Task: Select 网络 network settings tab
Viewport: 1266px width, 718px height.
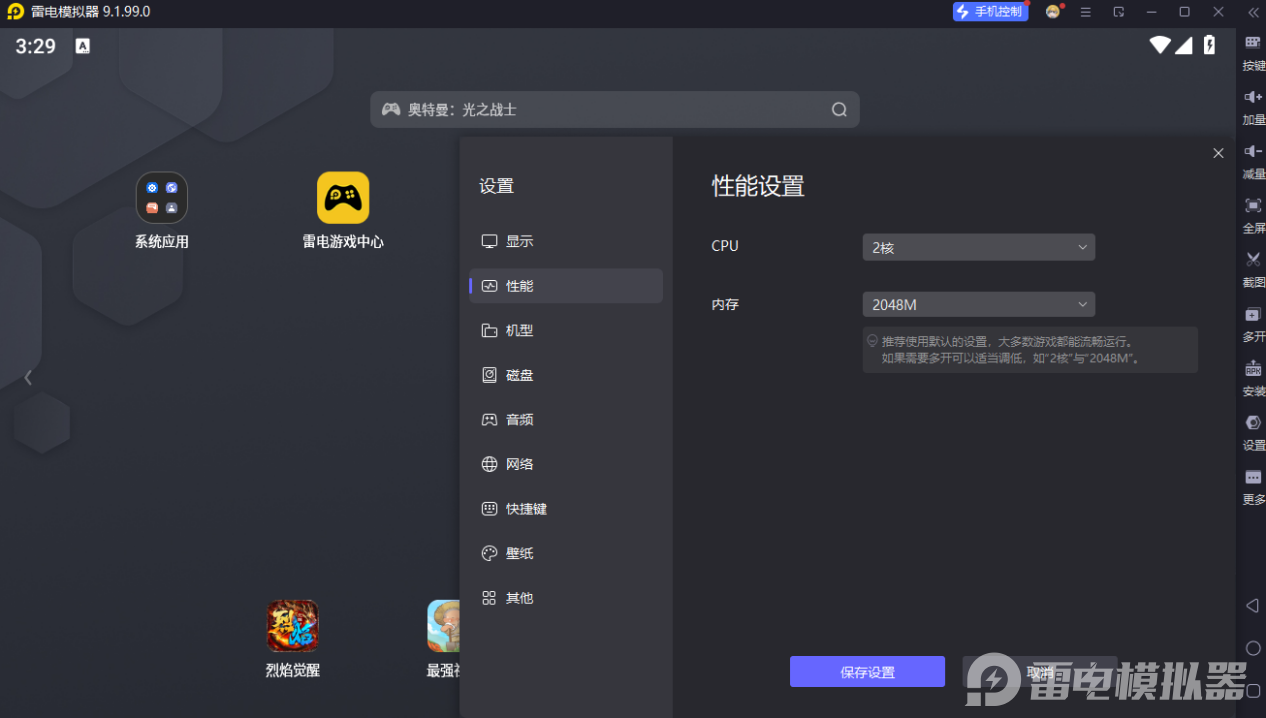Action: pos(566,464)
